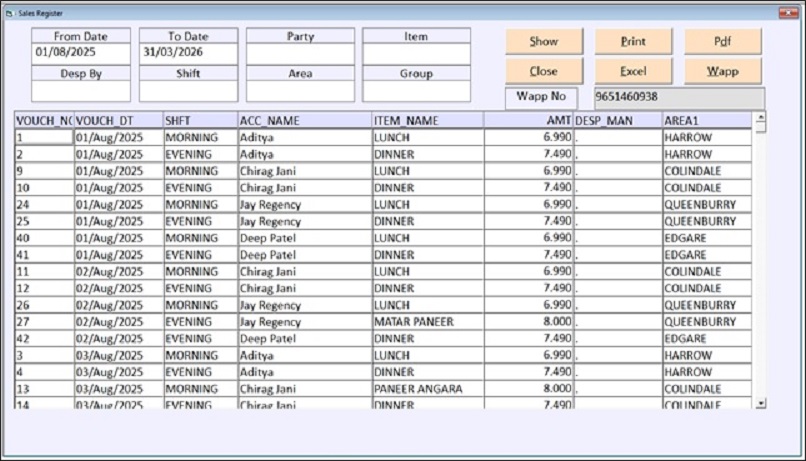Viewport: 806px width, 461px height.
Task: Click COLINDALE area in voucher 10 row
Action: (x=707, y=188)
